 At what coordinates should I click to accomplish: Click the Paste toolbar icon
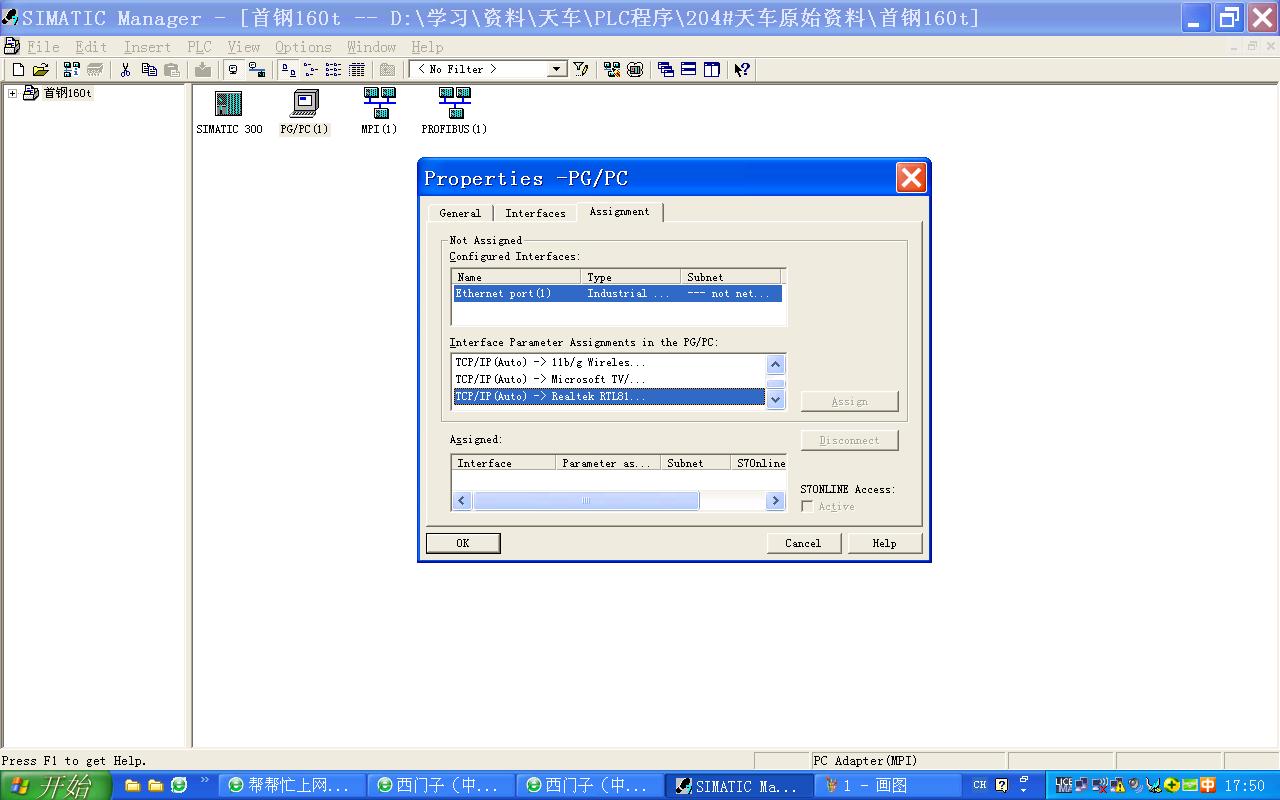click(x=172, y=70)
